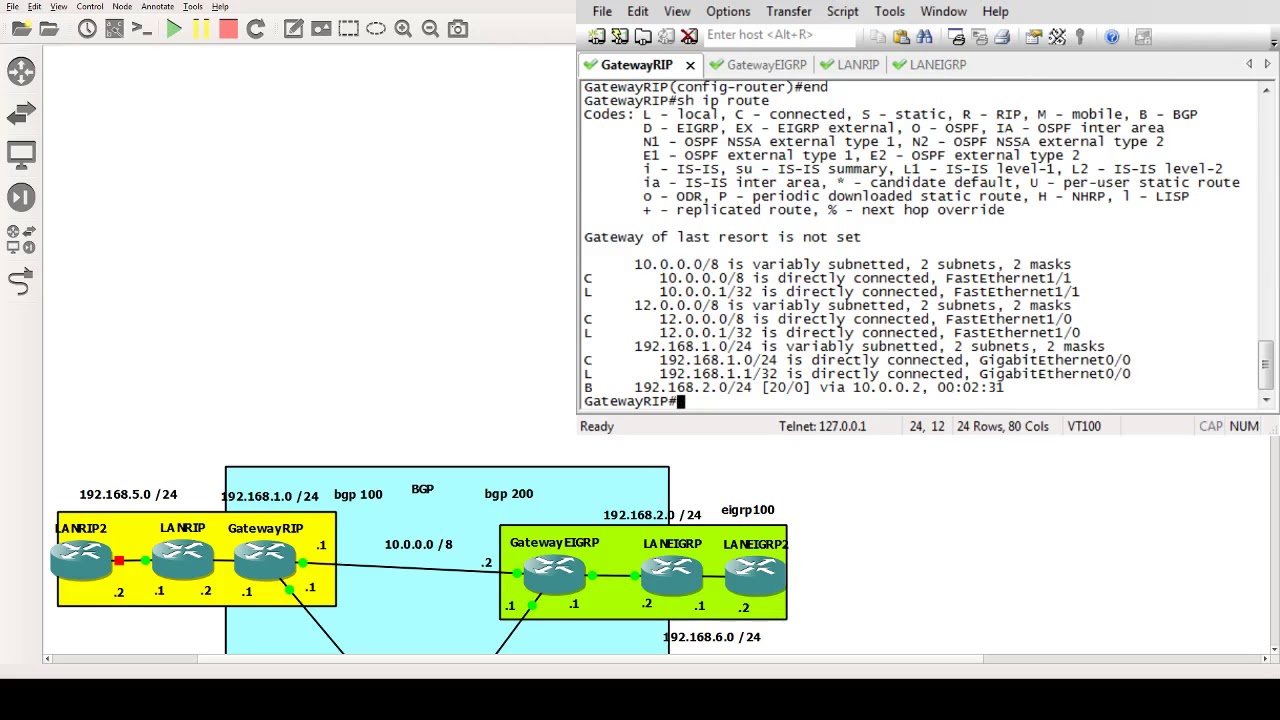This screenshot has height=720, width=1280.
Task: Select the add note tool
Action: [293, 29]
